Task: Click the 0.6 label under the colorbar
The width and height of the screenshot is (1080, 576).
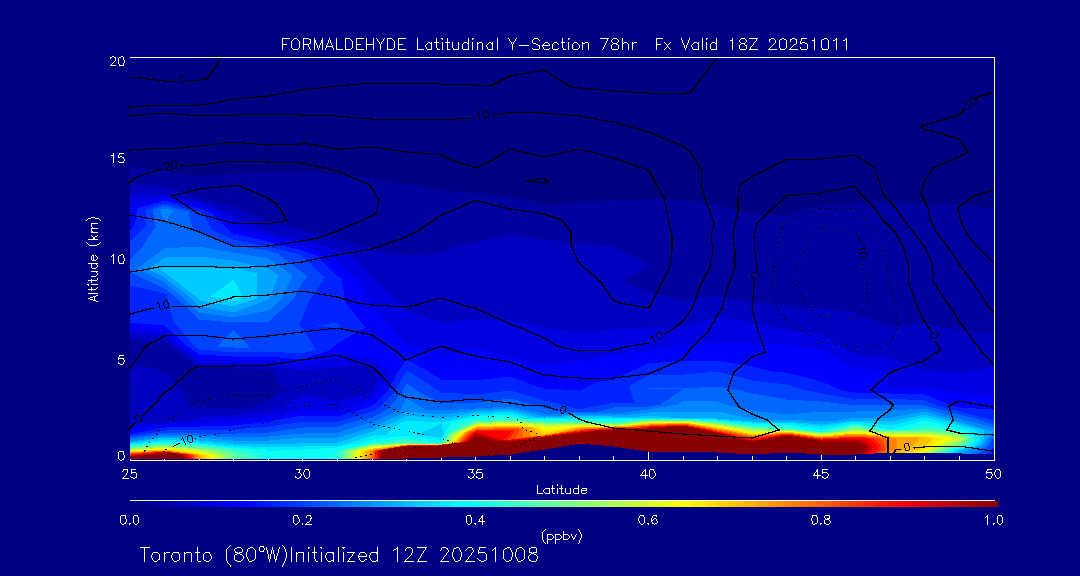Action: [x=648, y=520]
